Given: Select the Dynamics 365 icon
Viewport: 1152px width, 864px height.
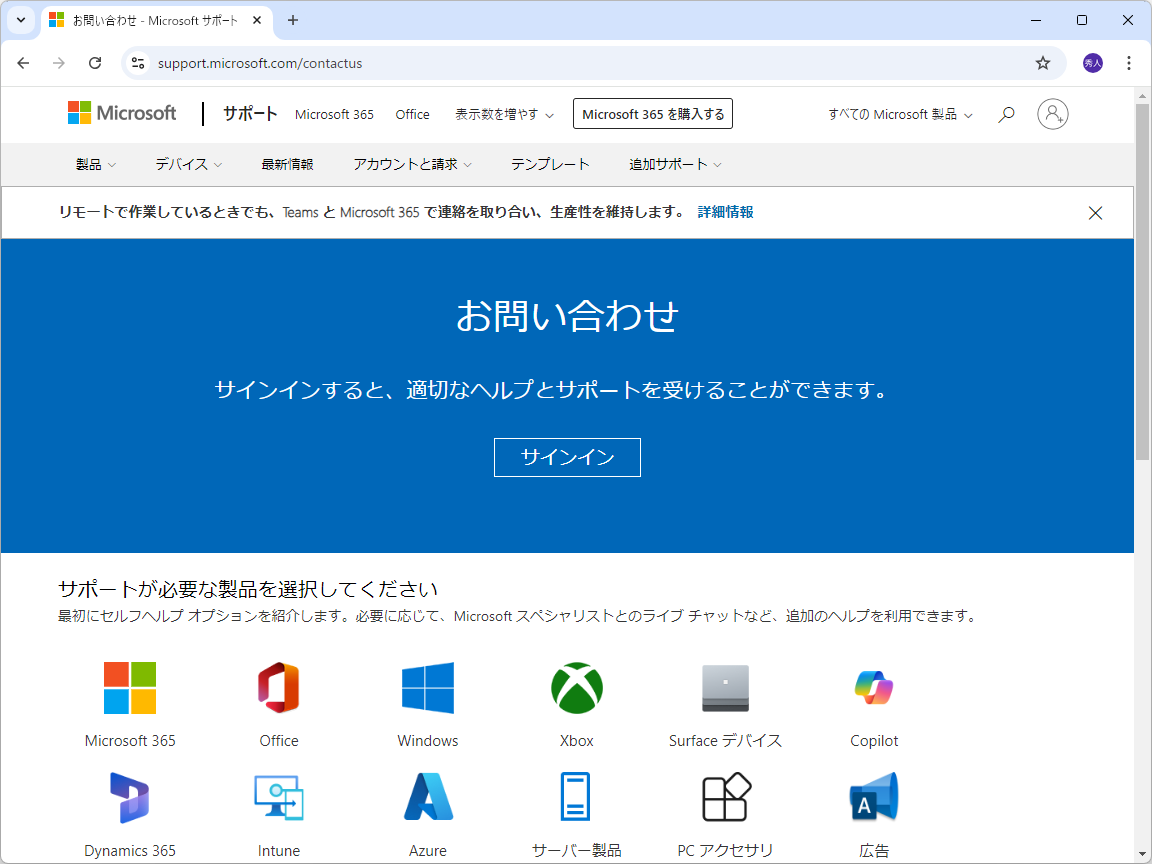Looking at the screenshot, I should 130,797.
